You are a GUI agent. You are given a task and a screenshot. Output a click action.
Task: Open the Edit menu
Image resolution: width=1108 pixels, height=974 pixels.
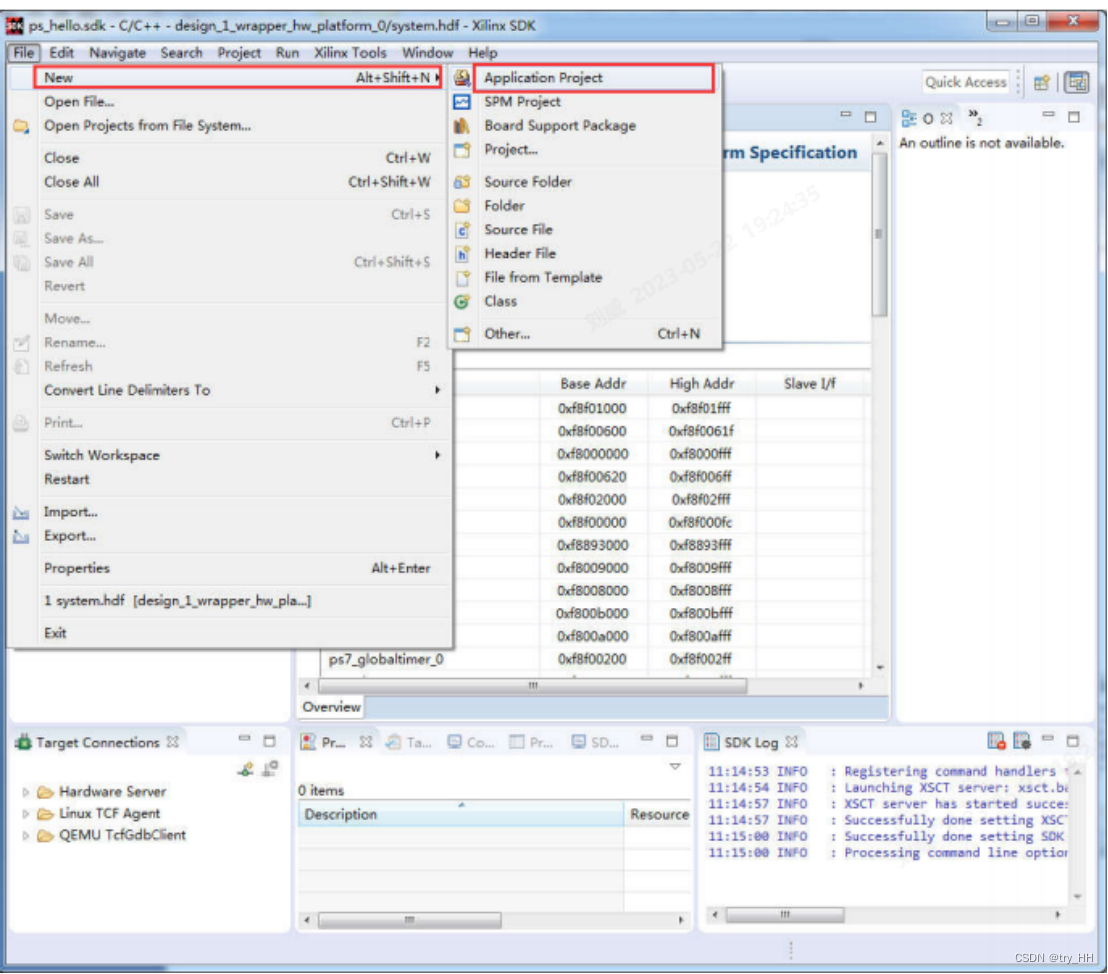pos(61,53)
